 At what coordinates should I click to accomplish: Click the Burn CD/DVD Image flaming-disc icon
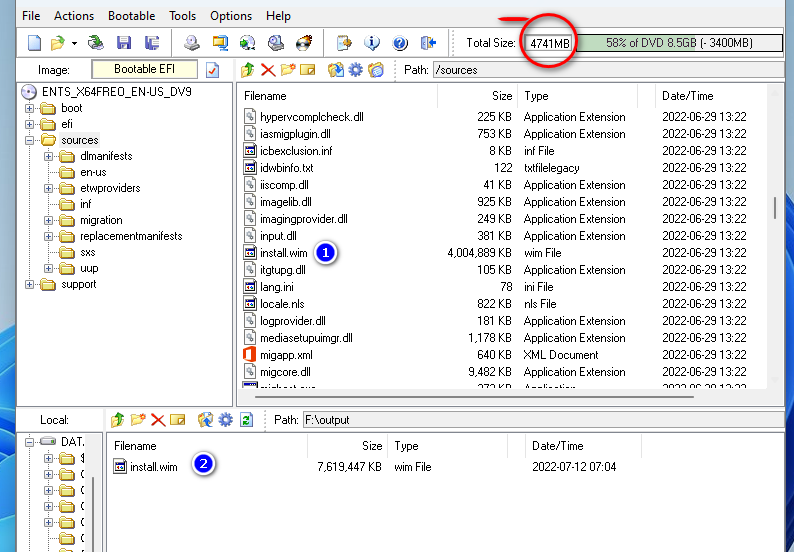(304, 43)
